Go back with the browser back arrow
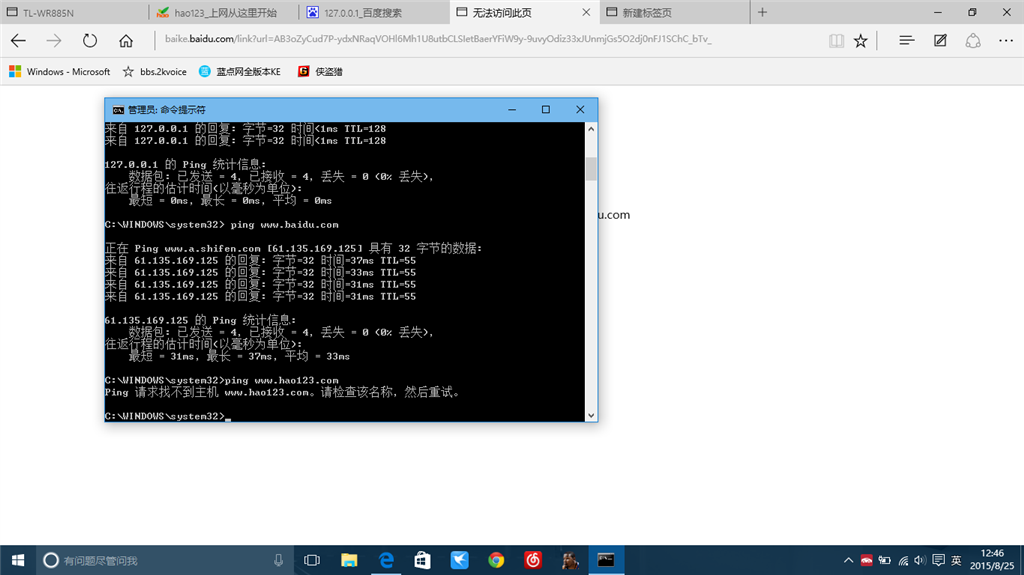The width and height of the screenshot is (1024, 575). point(18,41)
